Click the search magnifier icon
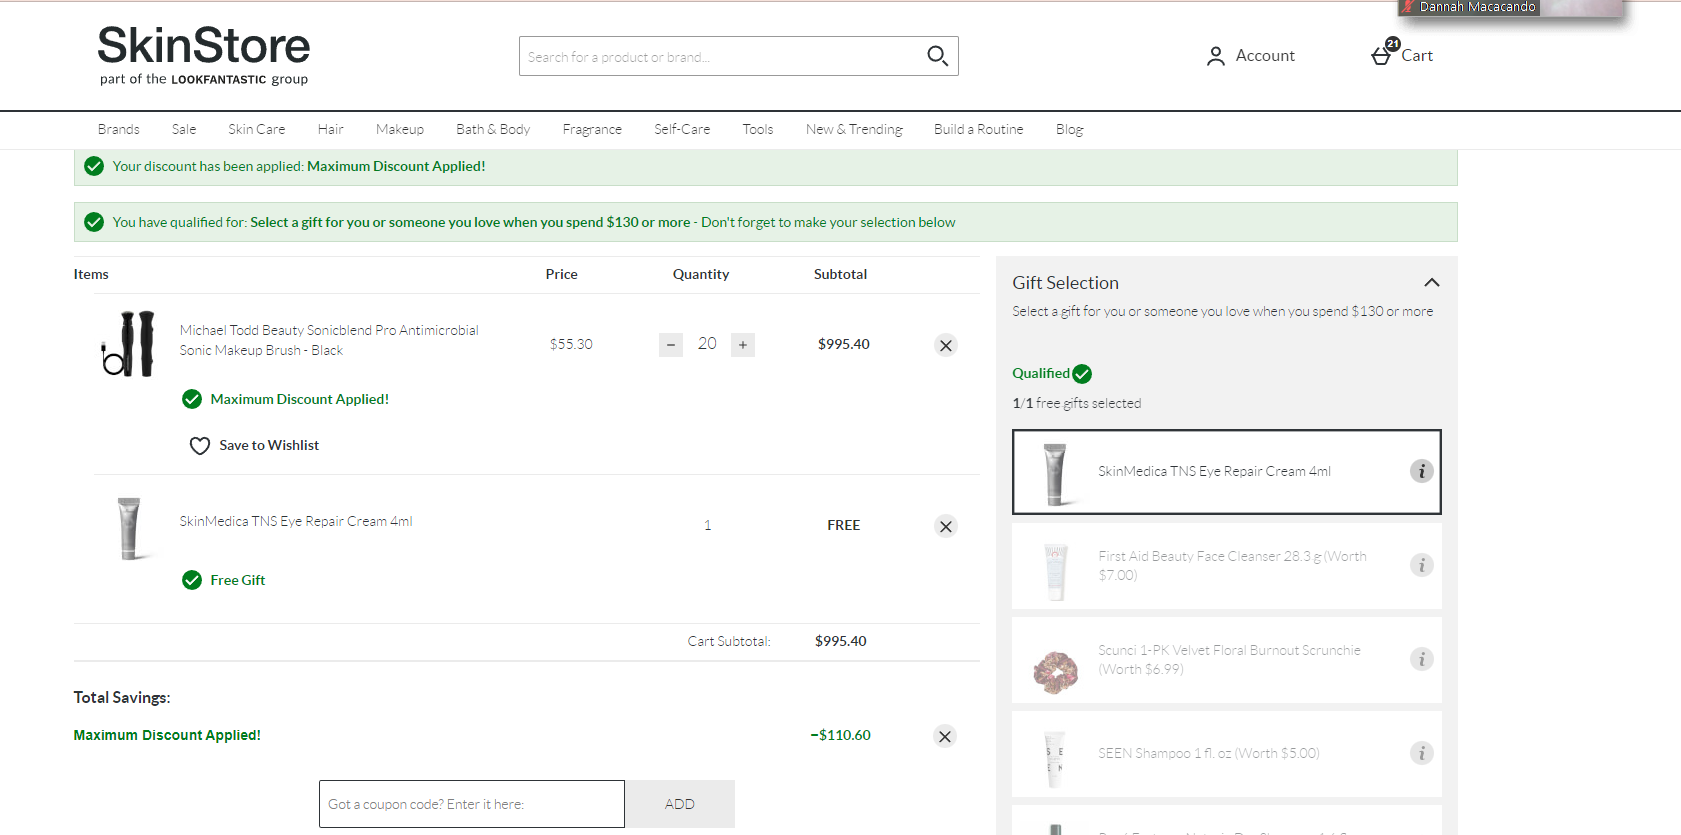Screen dimensions: 1681x835 pyautogui.click(x=937, y=56)
